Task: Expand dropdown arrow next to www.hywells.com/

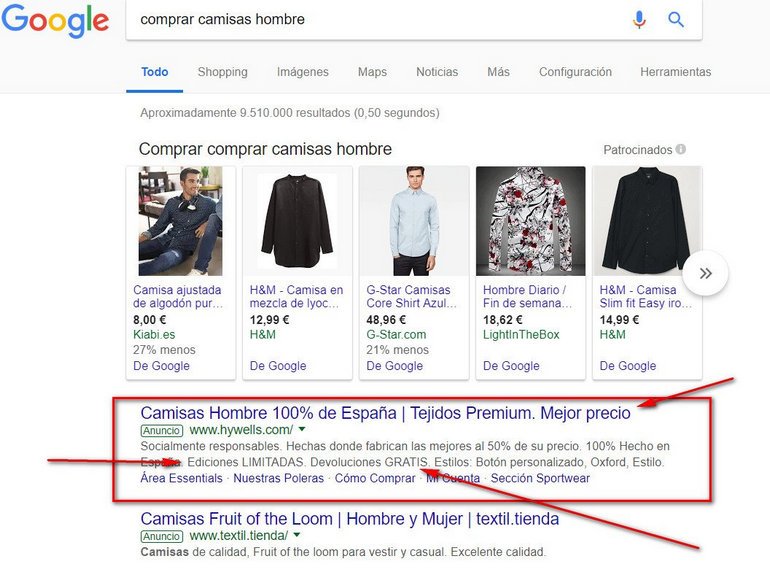Action: click(302, 429)
